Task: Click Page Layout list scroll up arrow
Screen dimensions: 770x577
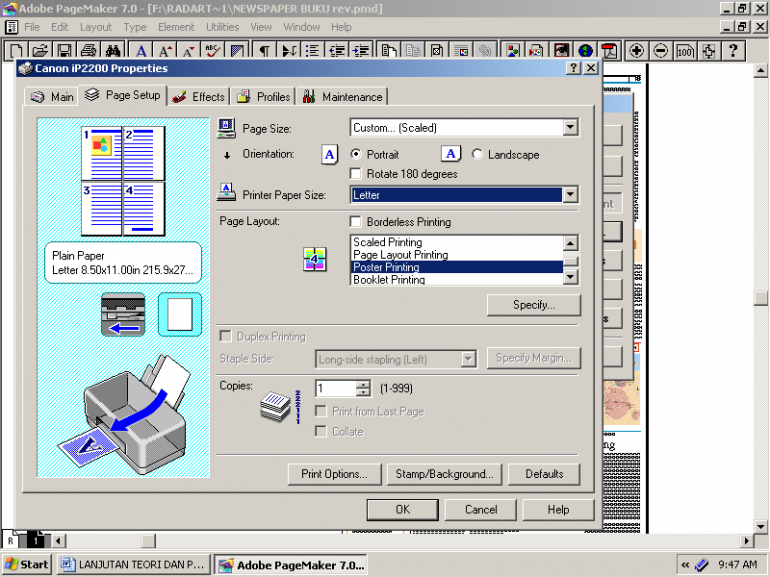Action: tap(570, 243)
